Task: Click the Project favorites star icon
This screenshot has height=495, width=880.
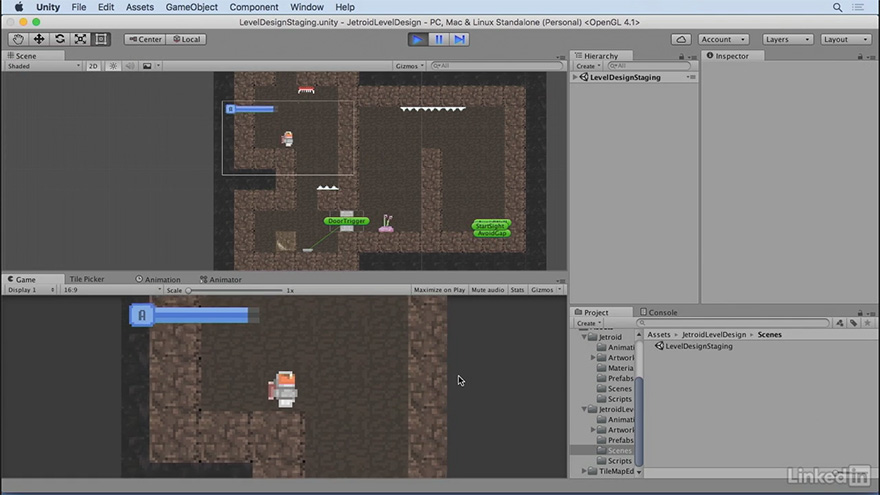Action: click(x=867, y=323)
